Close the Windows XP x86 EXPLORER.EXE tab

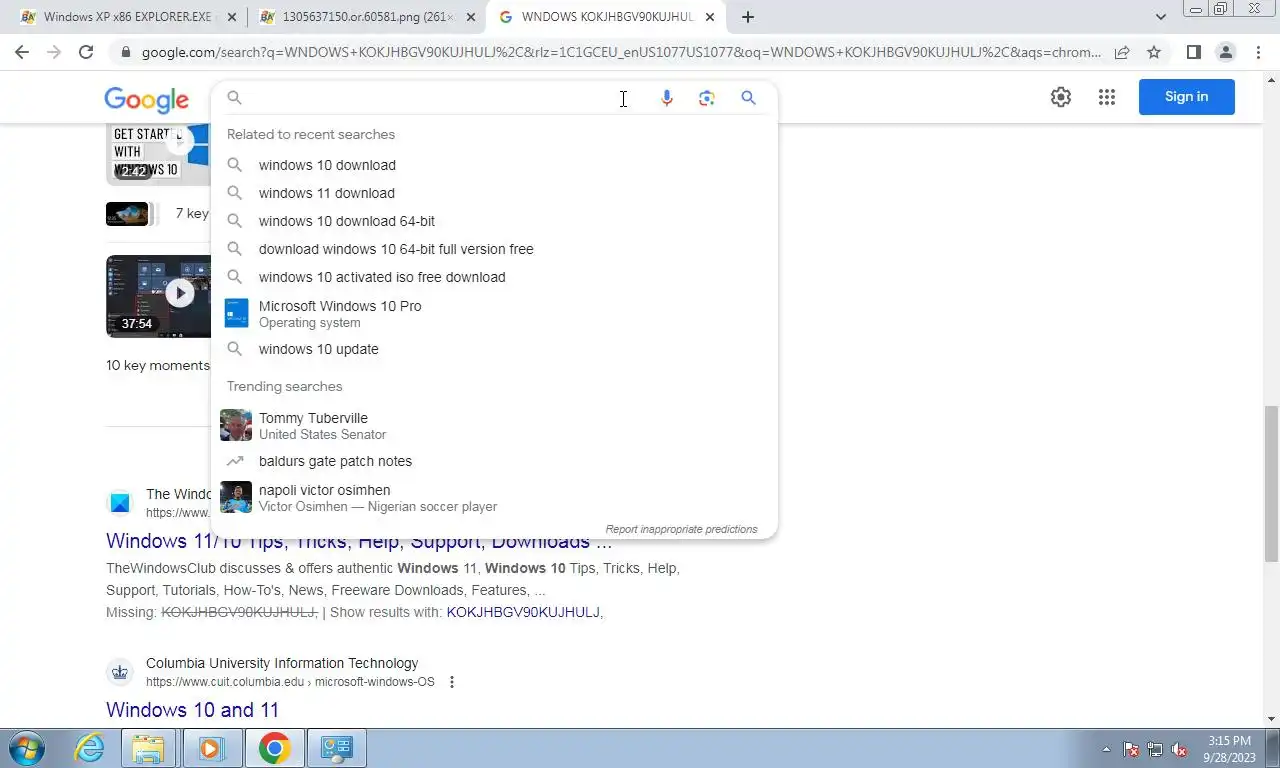pos(232,17)
